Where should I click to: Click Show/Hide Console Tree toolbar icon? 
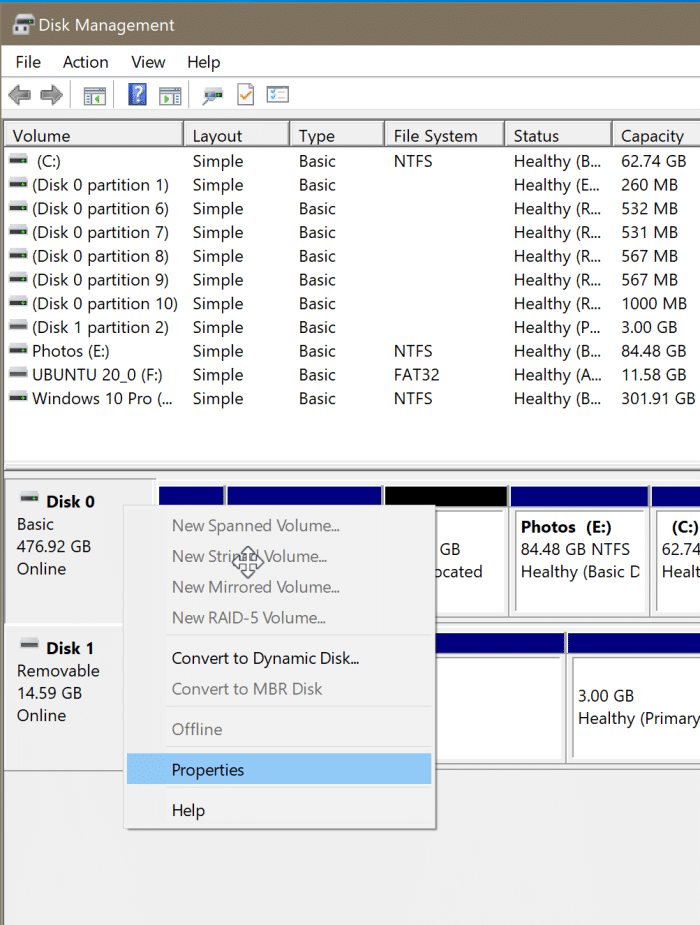pyautogui.click(x=94, y=95)
